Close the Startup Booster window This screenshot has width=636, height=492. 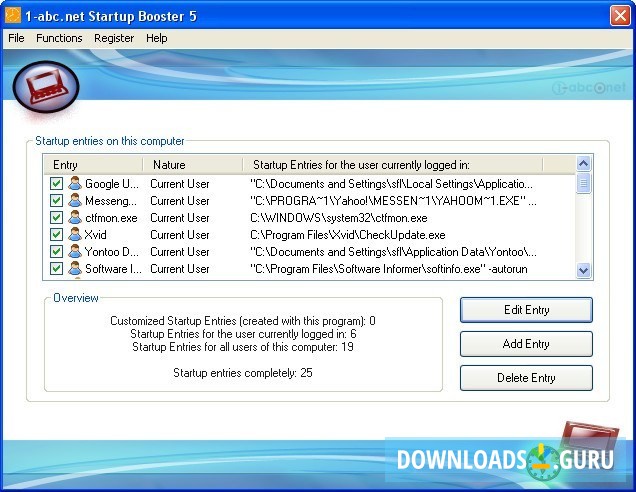pos(620,16)
